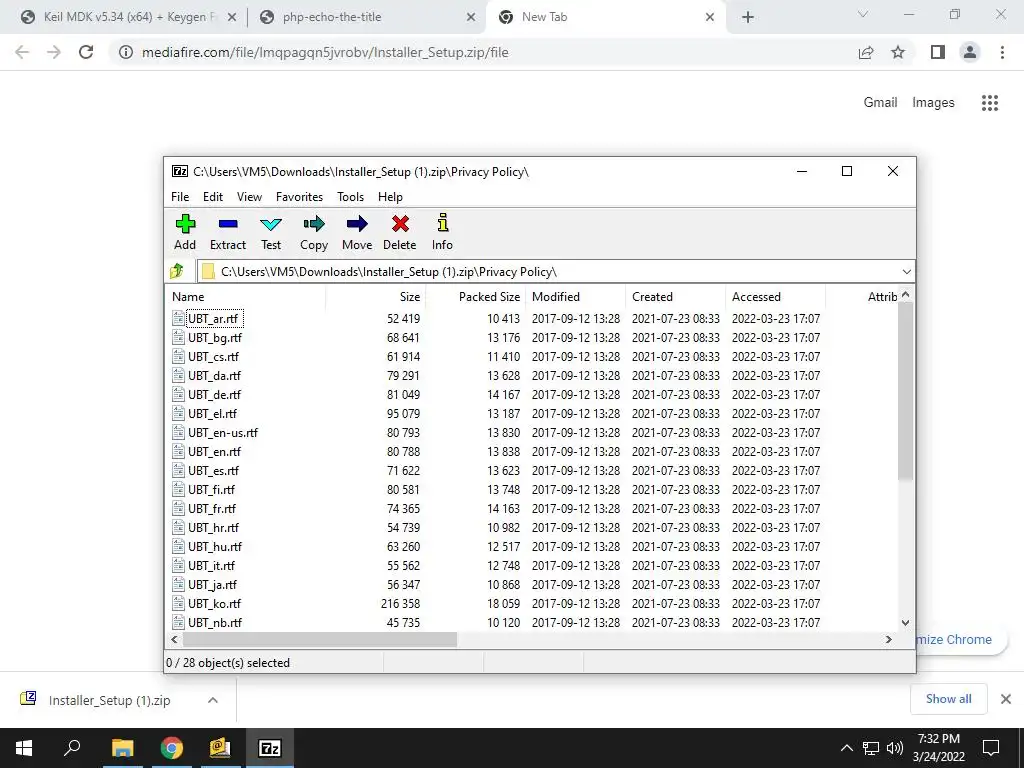This screenshot has width=1024, height=768.
Task: Open a new Chrome tab with plus button
Action: click(x=748, y=17)
